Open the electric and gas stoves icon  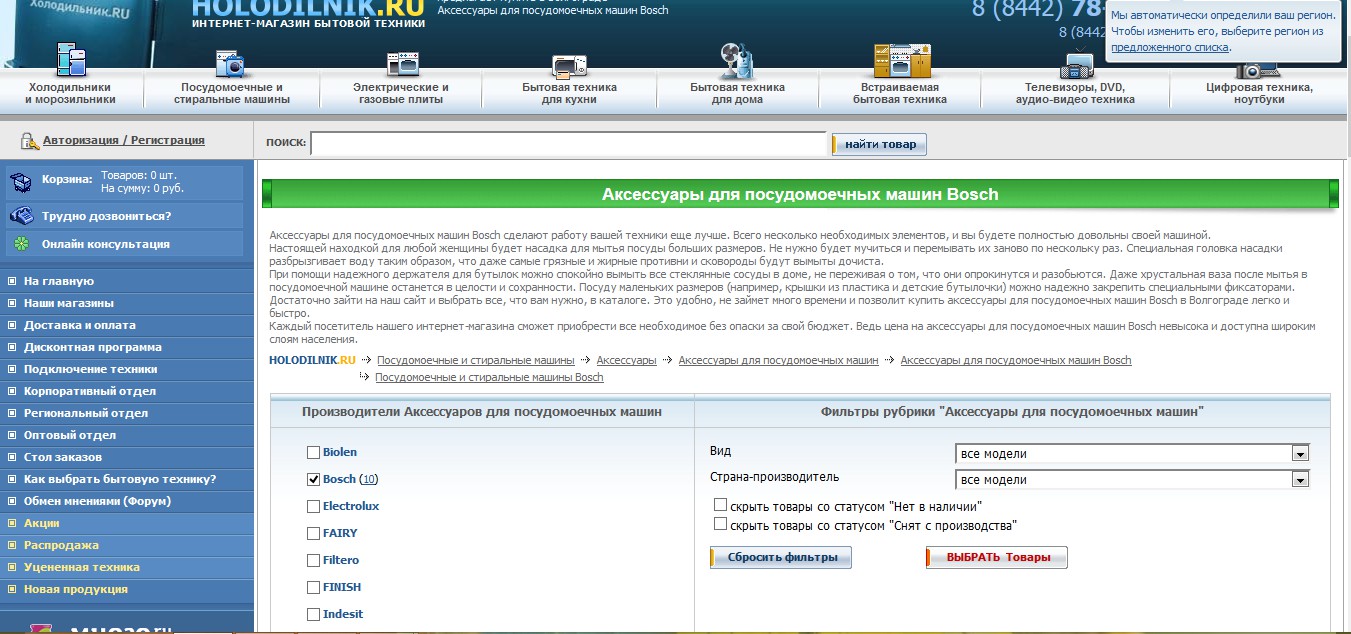(402, 65)
